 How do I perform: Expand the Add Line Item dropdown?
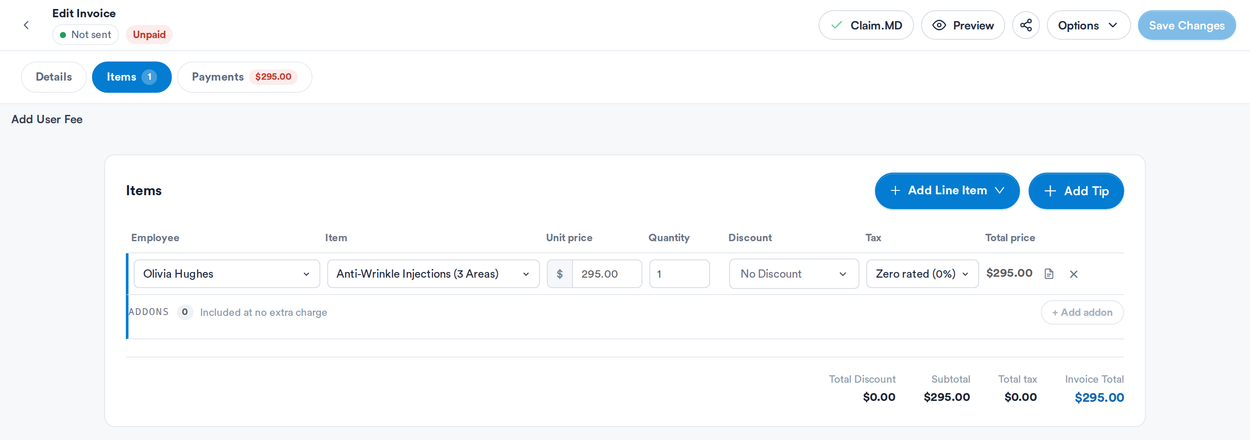coord(947,191)
